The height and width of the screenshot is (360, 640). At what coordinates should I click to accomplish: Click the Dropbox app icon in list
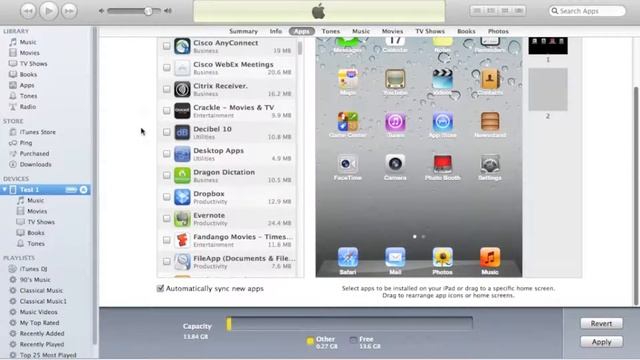[182, 197]
